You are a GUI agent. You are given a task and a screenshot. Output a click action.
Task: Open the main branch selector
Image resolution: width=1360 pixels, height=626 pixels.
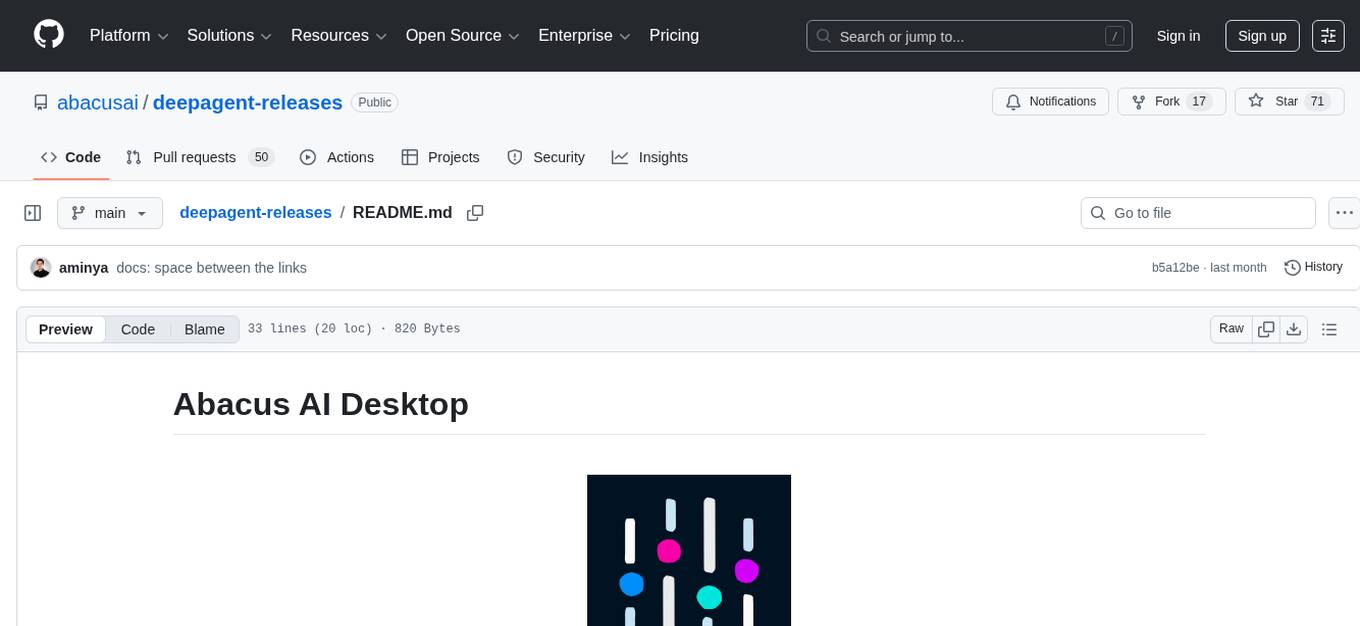[x=109, y=213]
